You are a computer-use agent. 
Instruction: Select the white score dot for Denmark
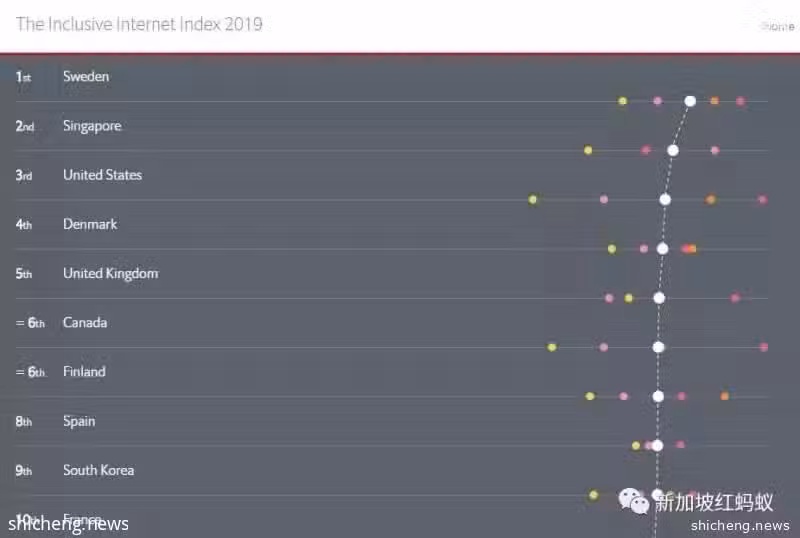point(662,249)
